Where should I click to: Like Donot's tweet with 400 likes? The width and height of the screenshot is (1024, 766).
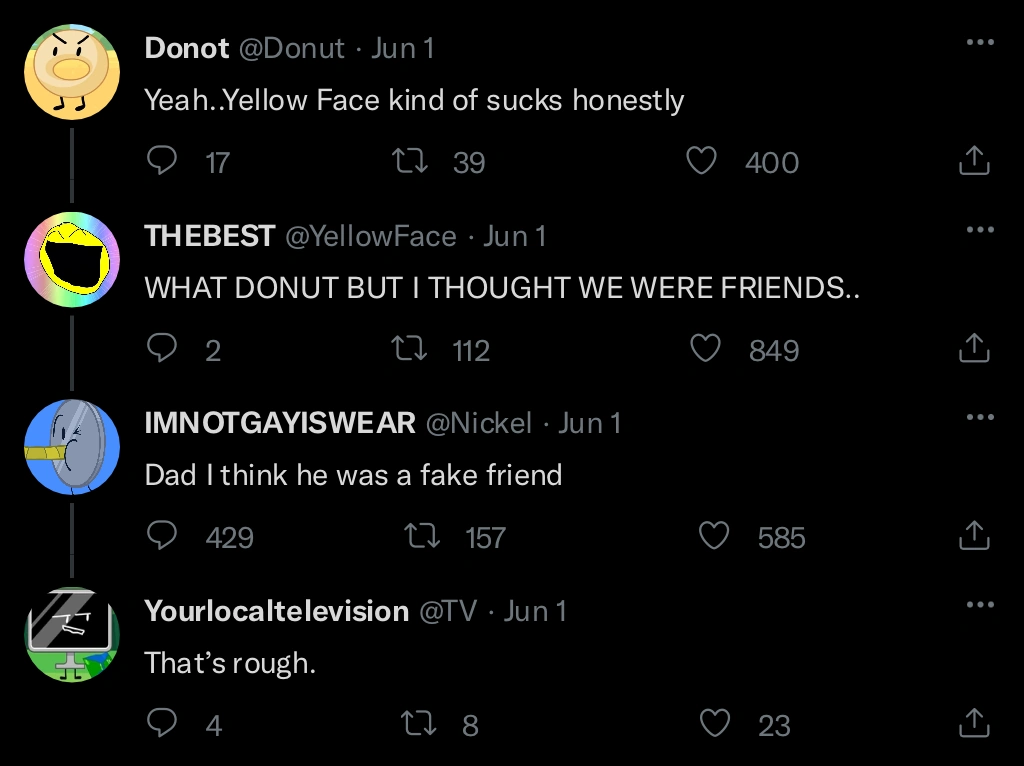702,161
